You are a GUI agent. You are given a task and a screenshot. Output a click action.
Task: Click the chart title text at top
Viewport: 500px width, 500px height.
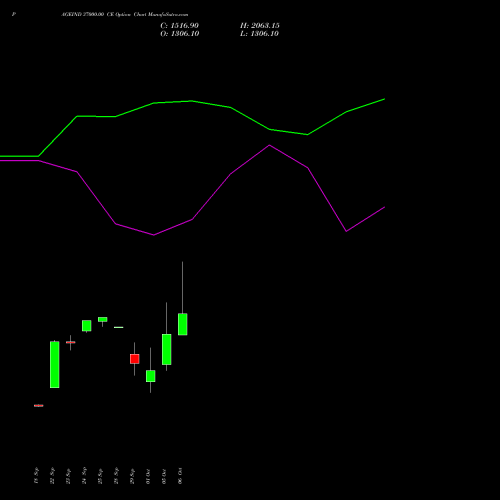(x=124, y=15)
